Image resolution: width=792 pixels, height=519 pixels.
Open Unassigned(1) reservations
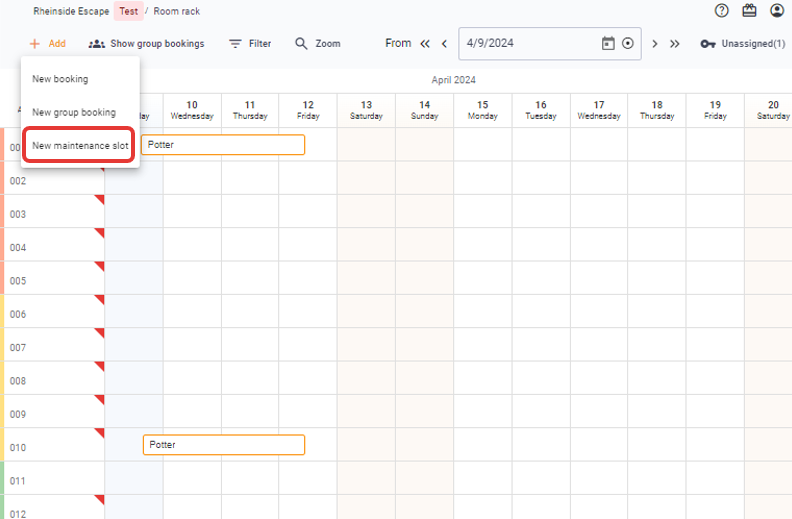742,44
